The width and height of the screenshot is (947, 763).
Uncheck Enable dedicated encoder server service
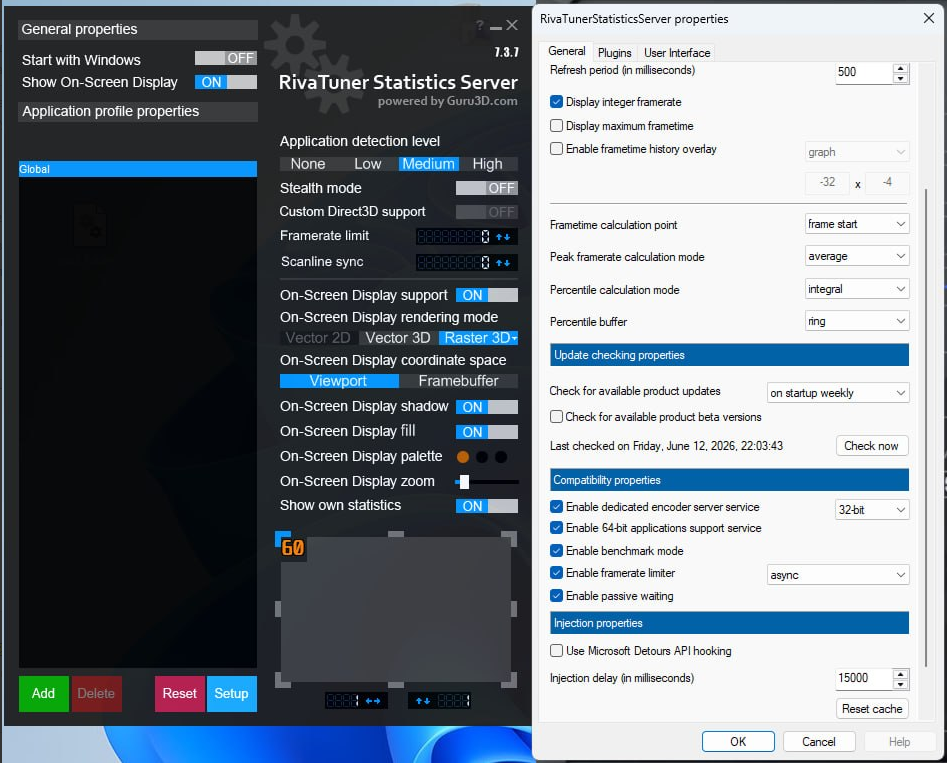(x=556, y=506)
